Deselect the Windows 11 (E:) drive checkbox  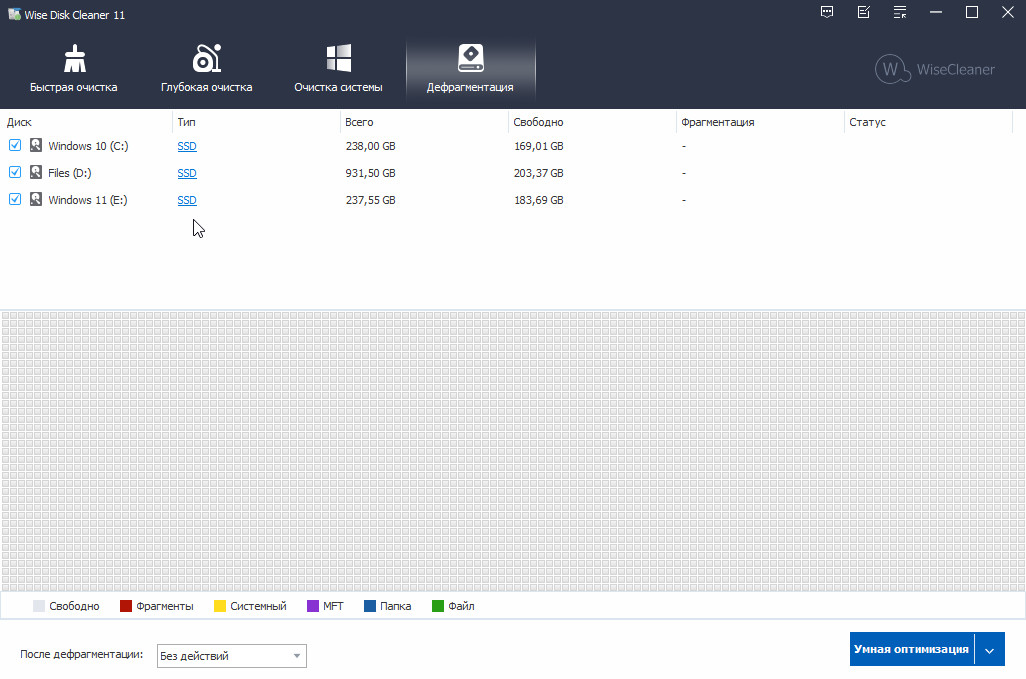15,200
